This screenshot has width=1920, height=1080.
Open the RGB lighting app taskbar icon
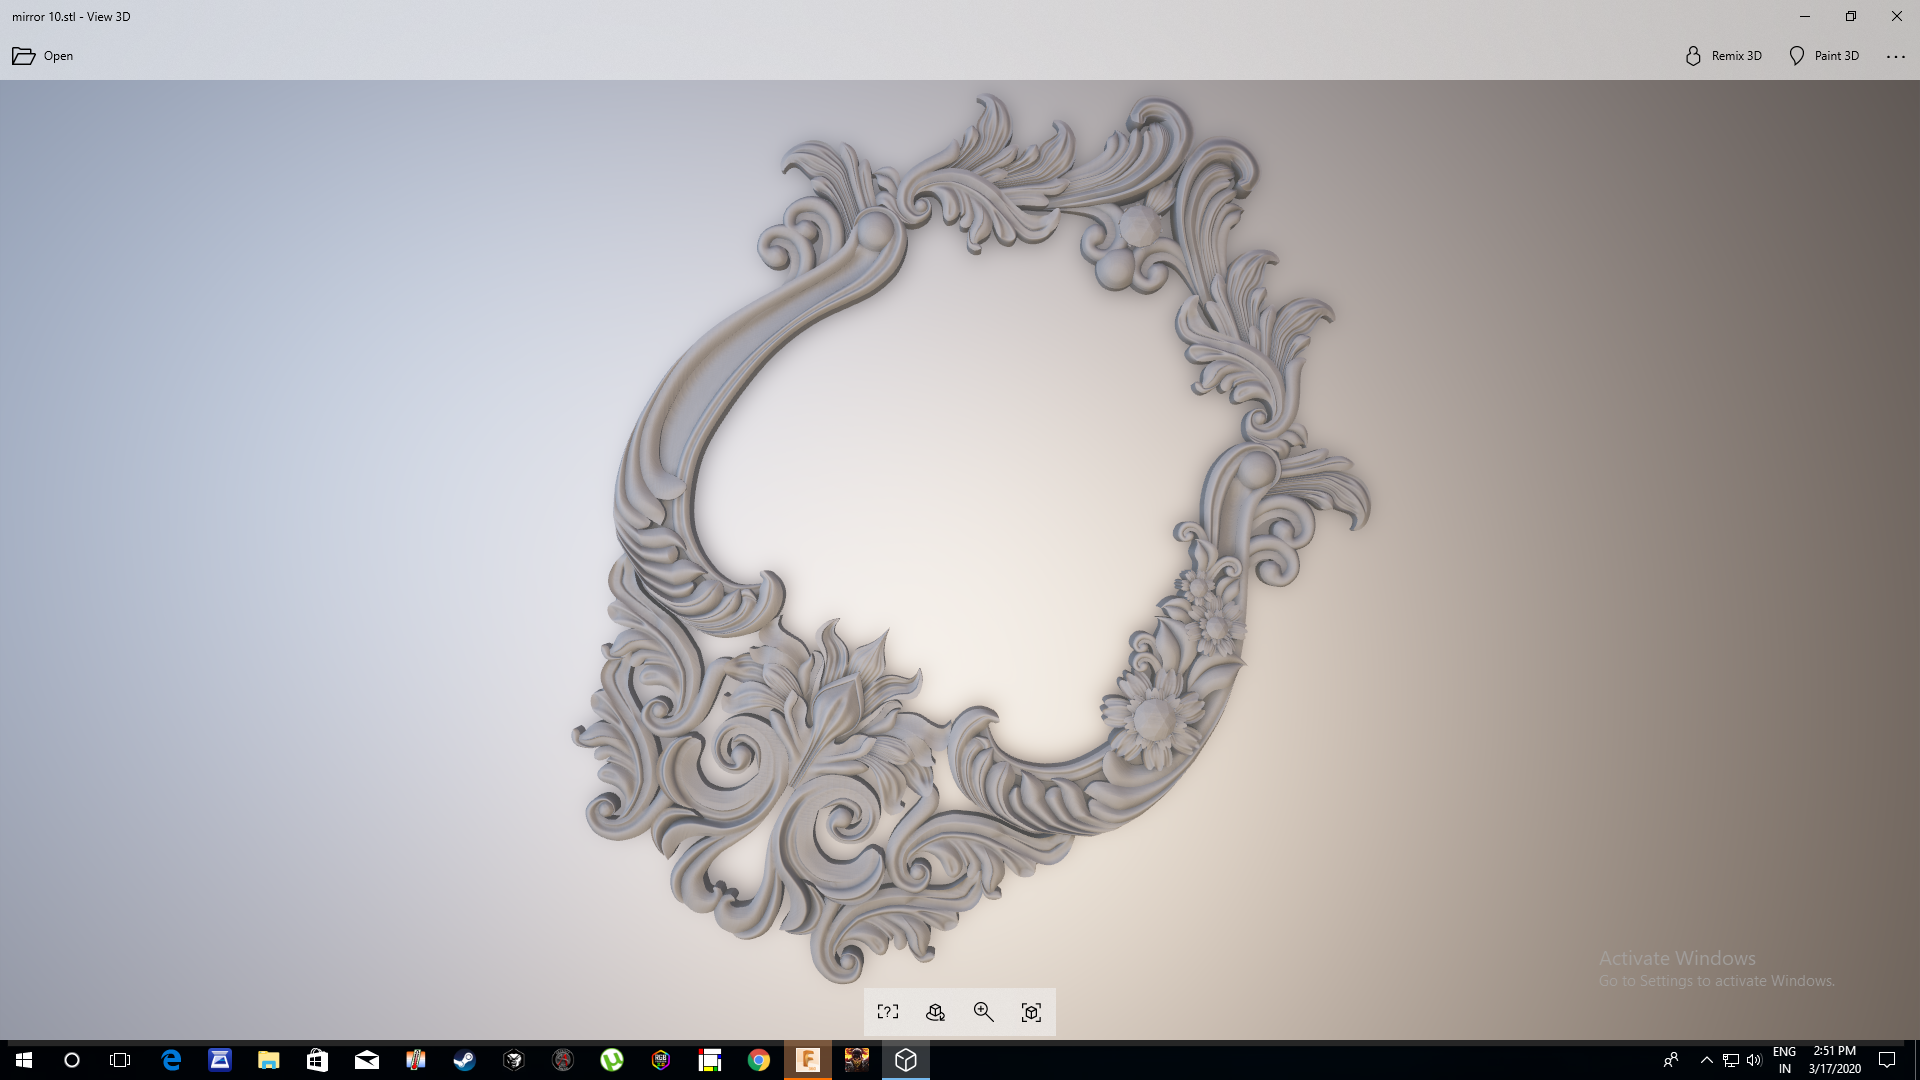pyautogui.click(x=661, y=1060)
